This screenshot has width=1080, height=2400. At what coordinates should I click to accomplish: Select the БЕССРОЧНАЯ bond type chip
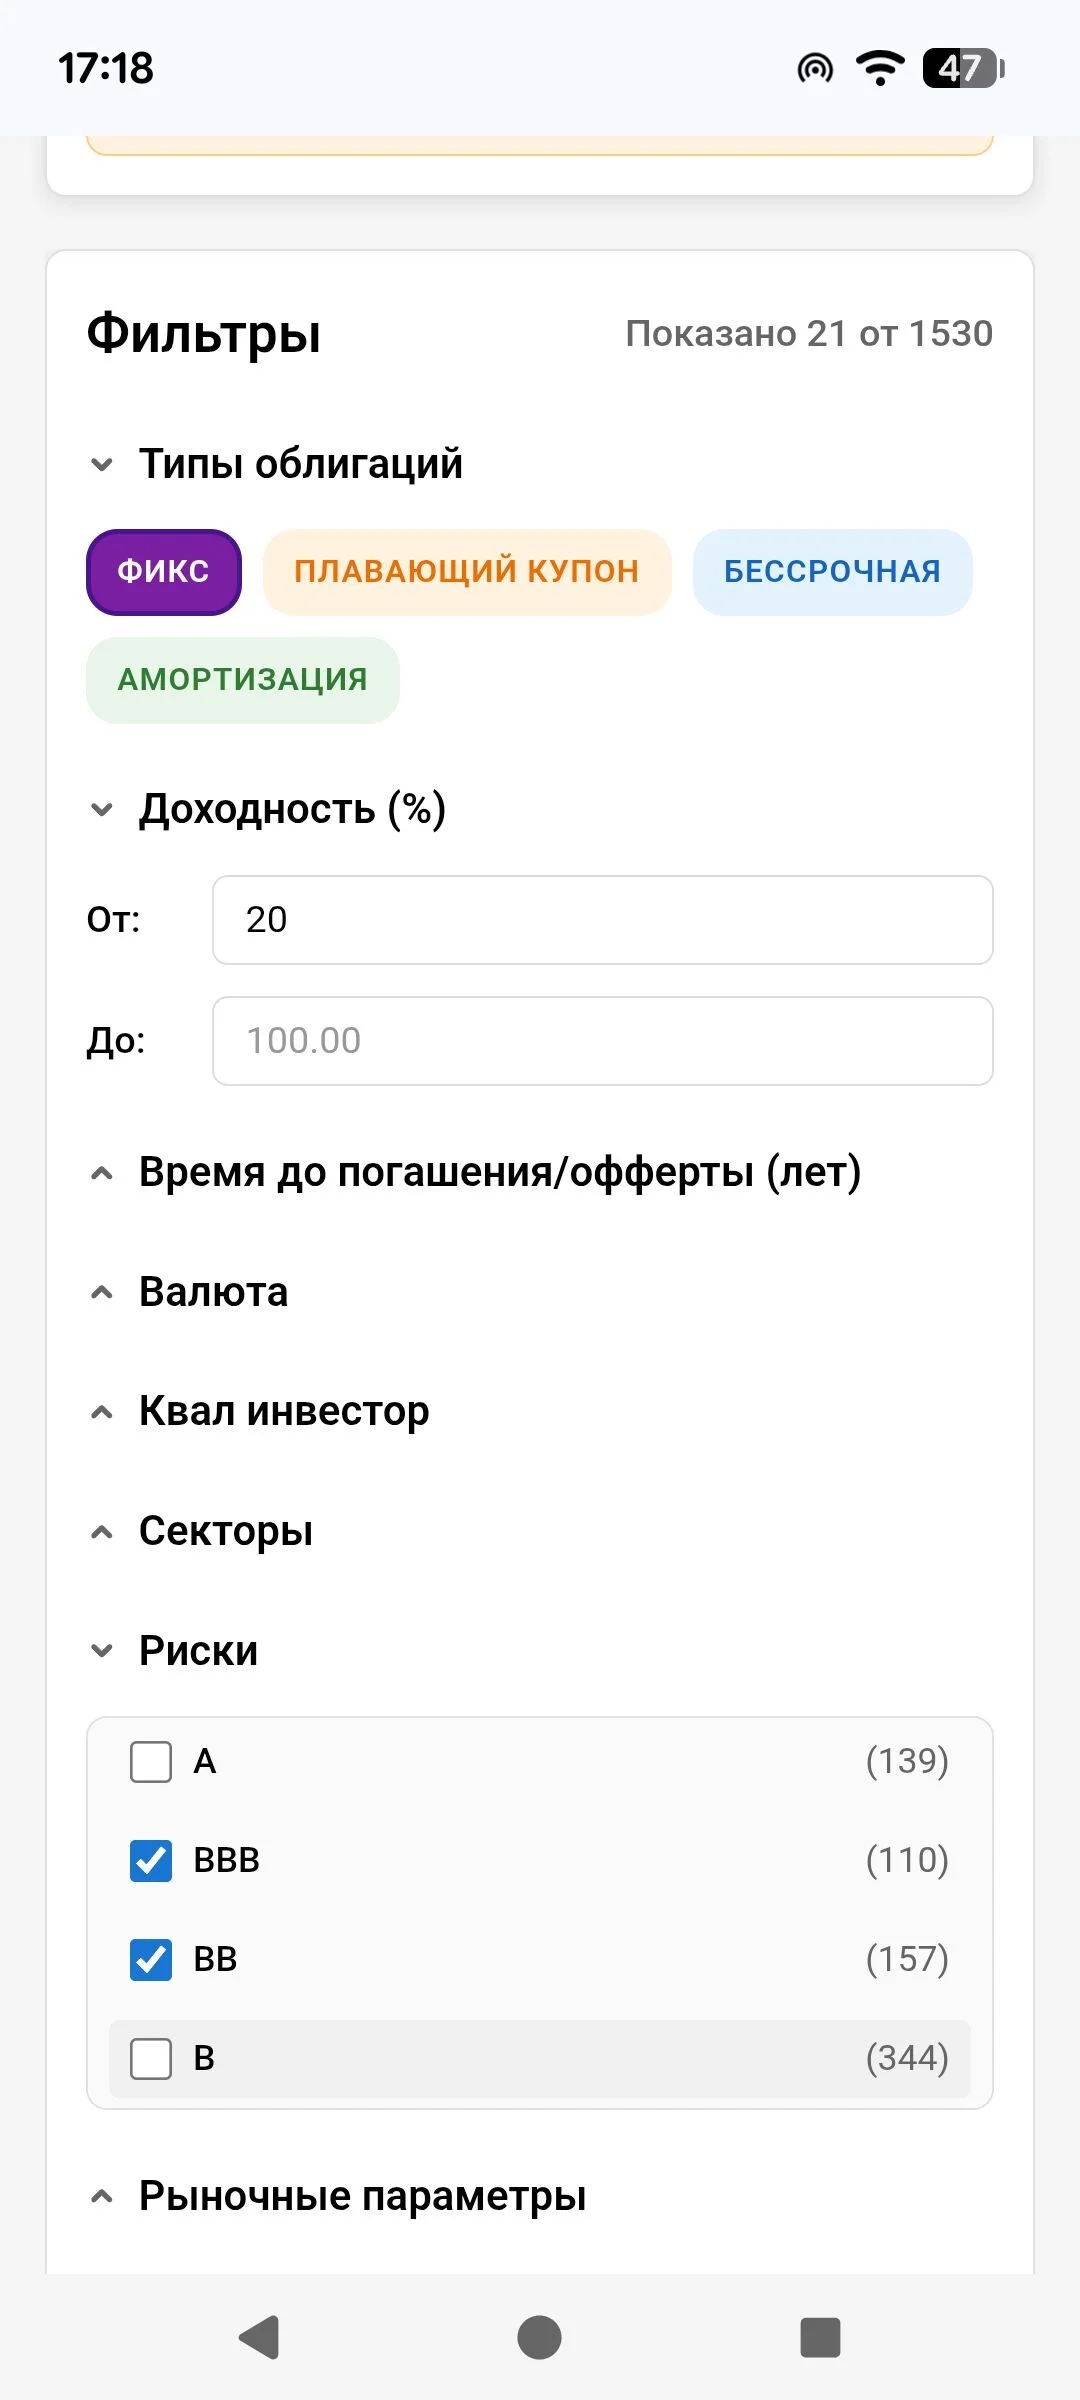pyautogui.click(x=832, y=571)
